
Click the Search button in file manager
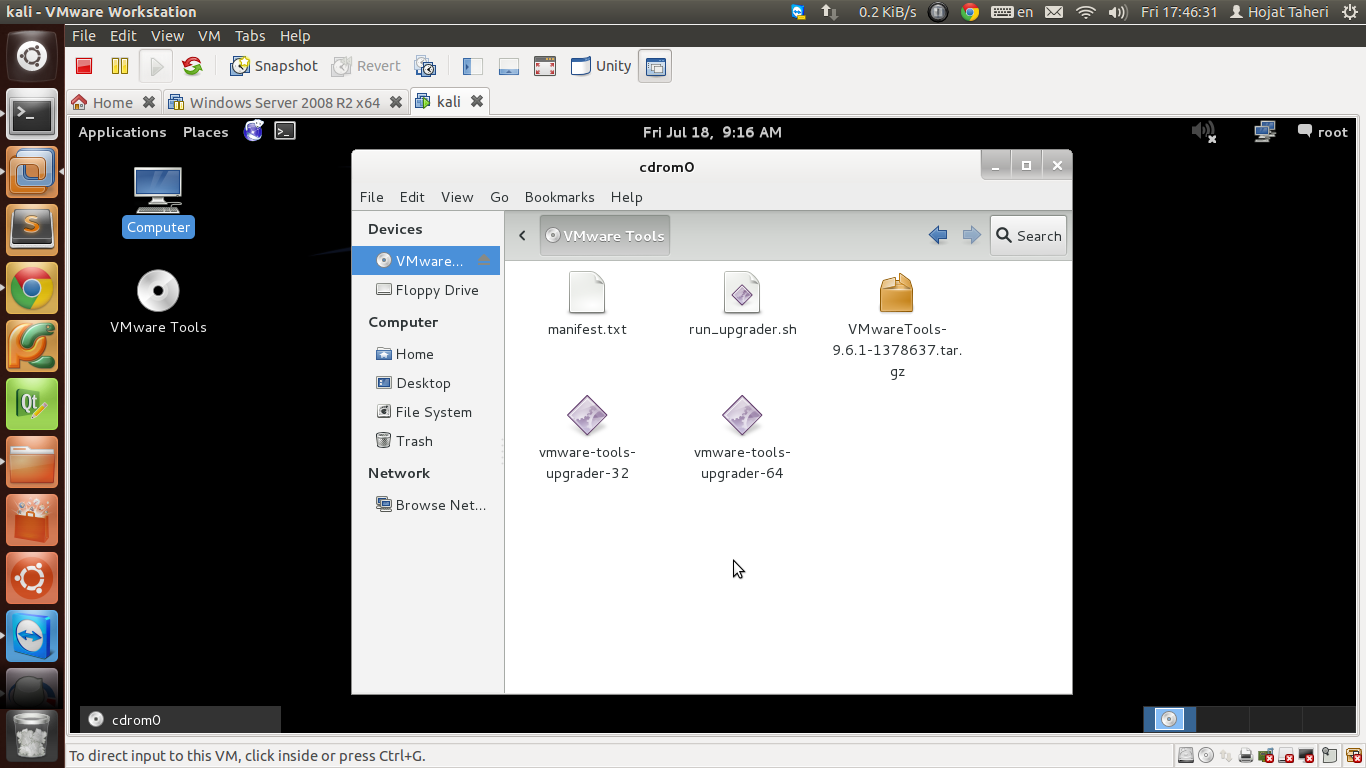tap(1028, 236)
